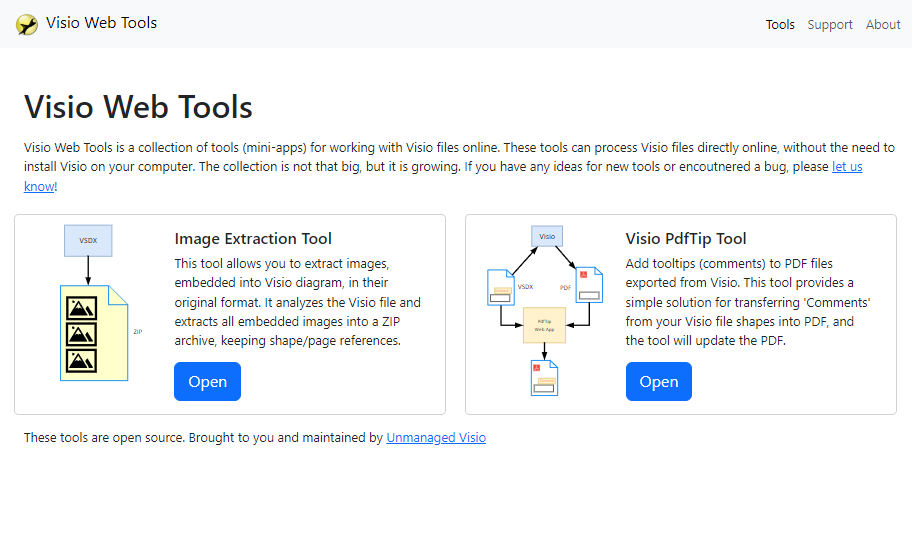The height and width of the screenshot is (536, 912).
Task: Click the Visio Web Tools logo icon
Action: 27,24
